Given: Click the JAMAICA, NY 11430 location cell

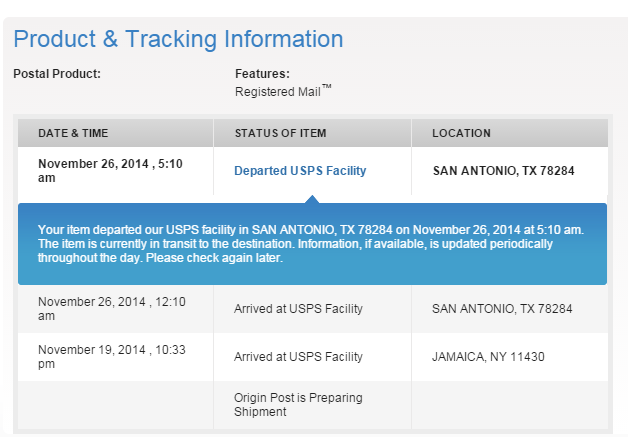Looking at the screenshot, I should pos(488,357).
